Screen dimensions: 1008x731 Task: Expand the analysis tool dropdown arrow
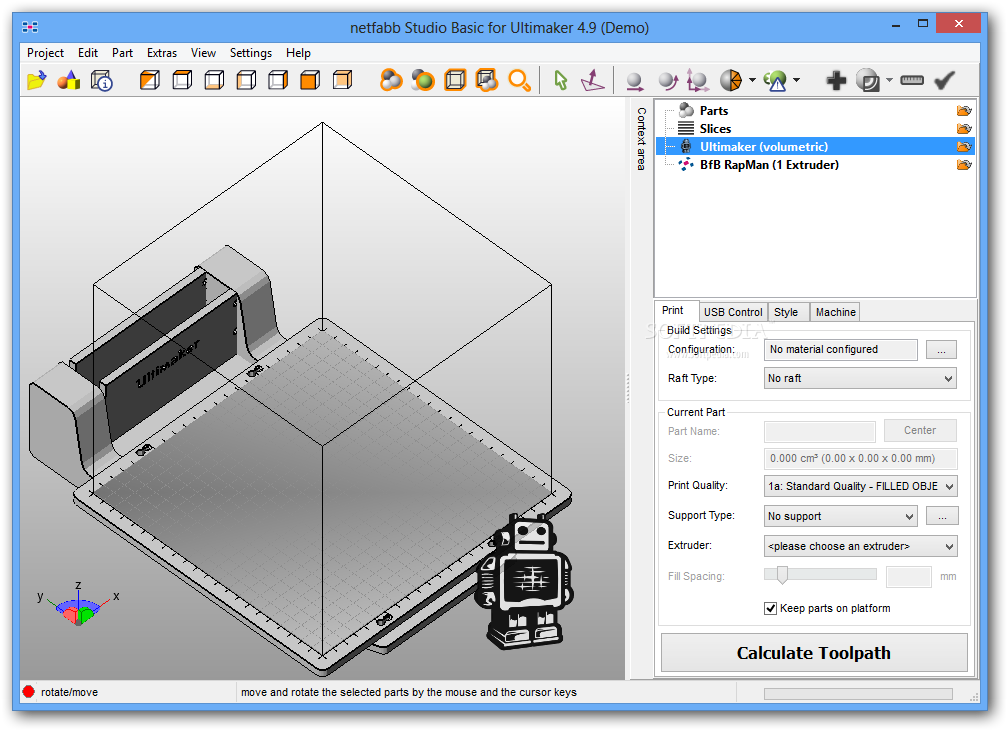click(796, 80)
